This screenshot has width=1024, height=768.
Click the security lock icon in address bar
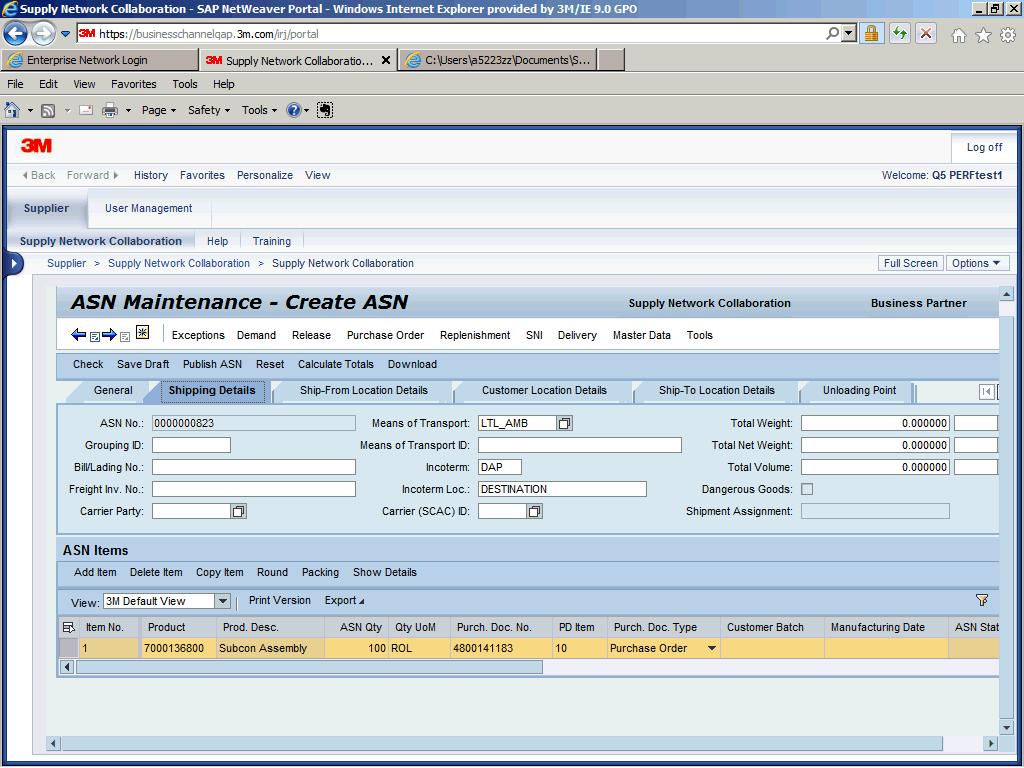click(x=871, y=33)
